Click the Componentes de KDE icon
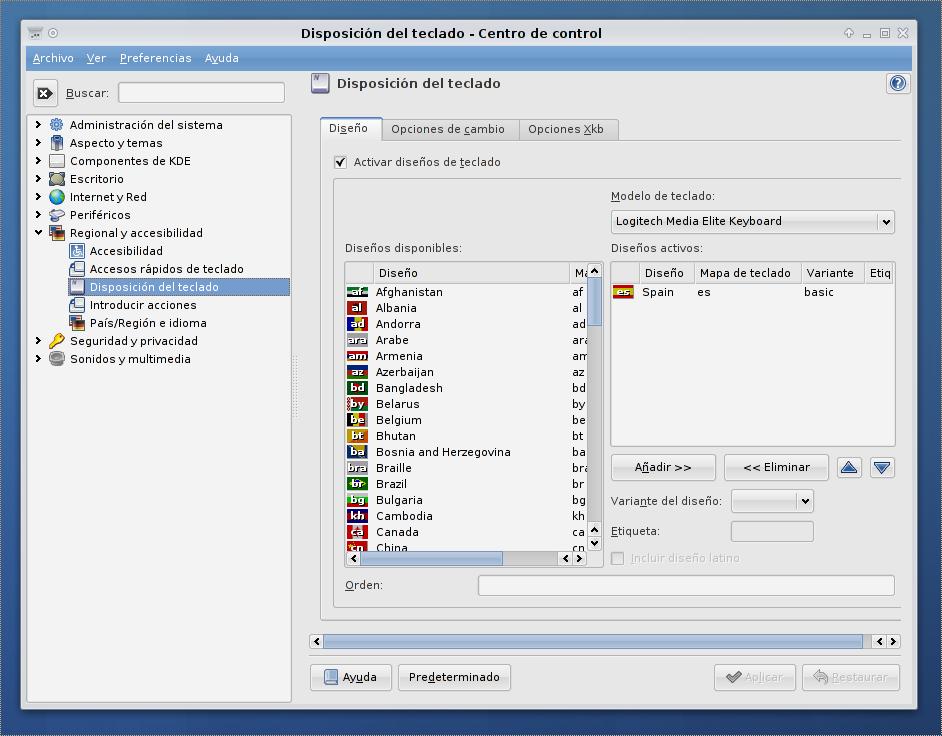The height and width of the screenshot is (736, 942). (x=56, y=161)
